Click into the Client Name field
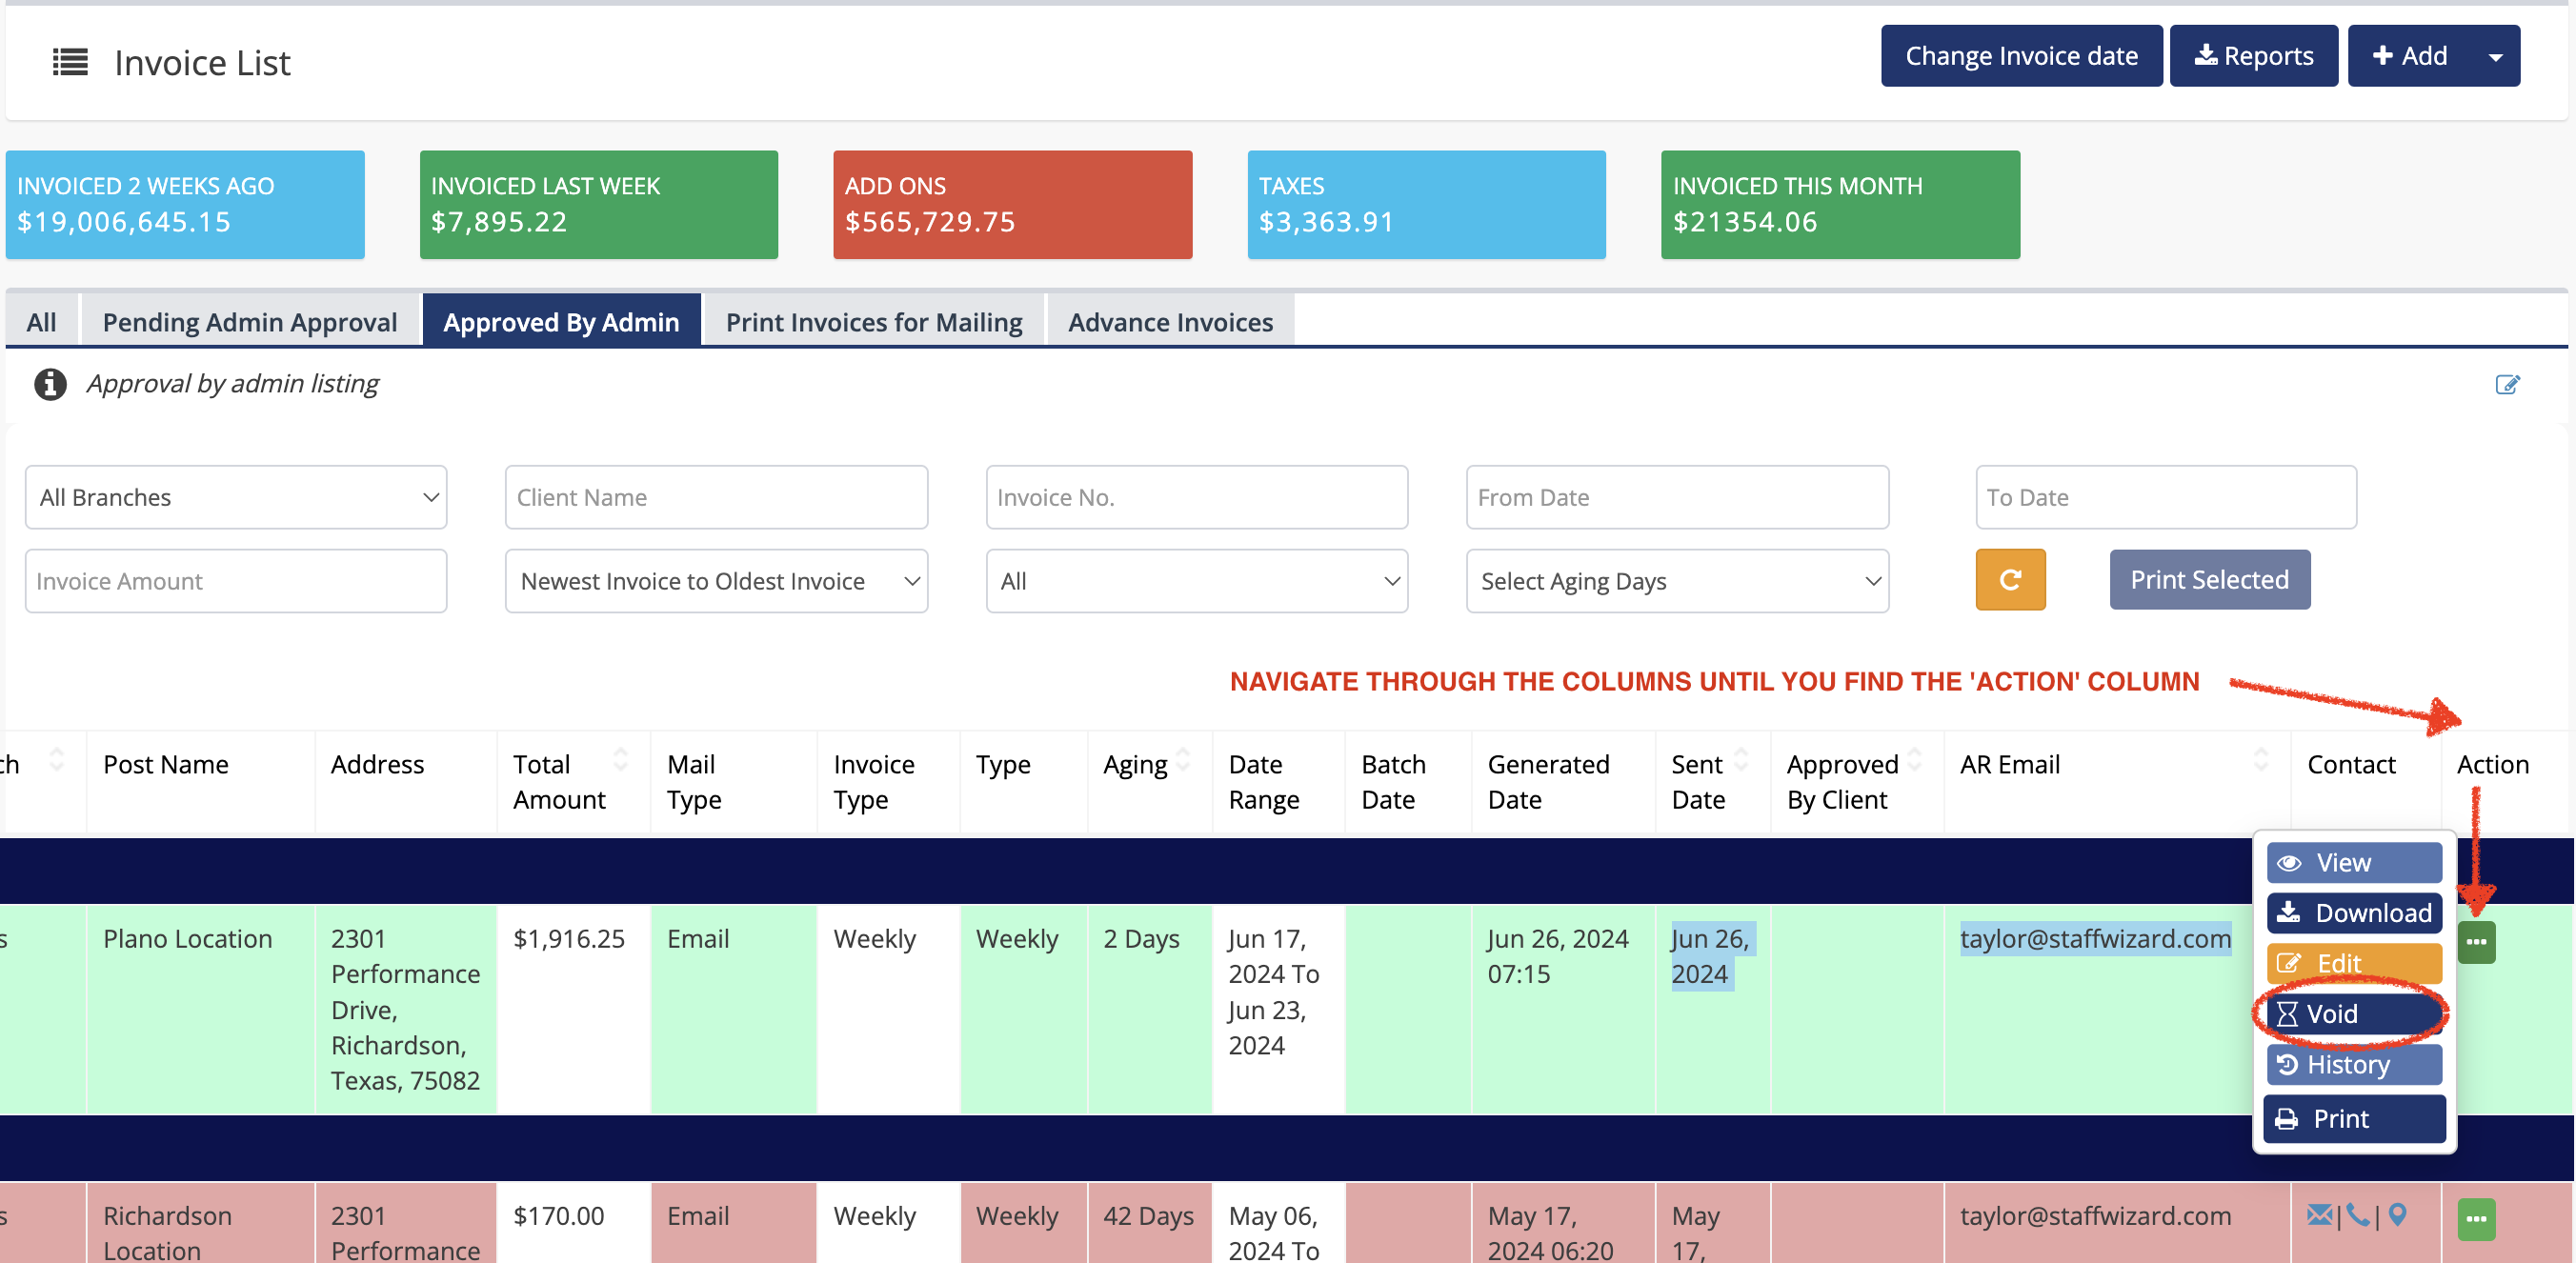Screen dimensions: 2576x1263 [x=716, y=497]
